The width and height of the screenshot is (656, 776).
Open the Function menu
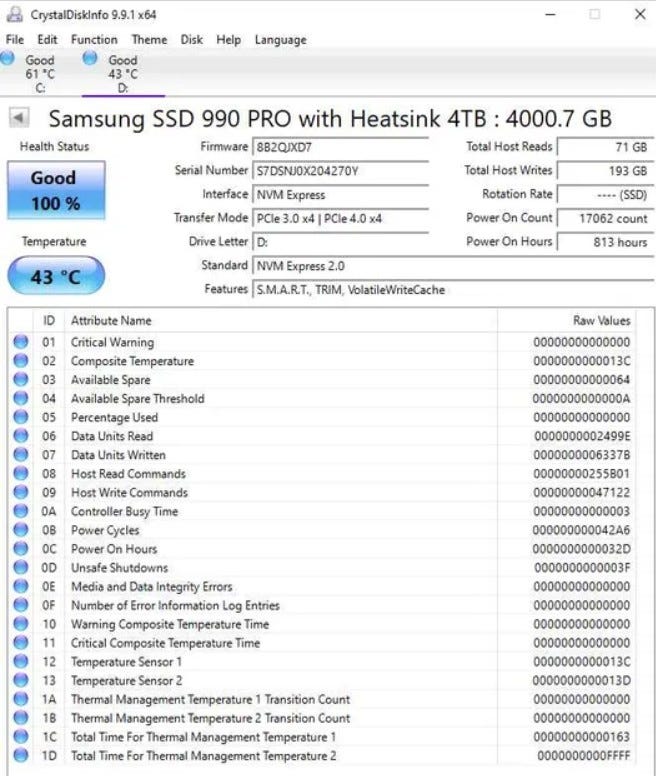tap(94, 40)
